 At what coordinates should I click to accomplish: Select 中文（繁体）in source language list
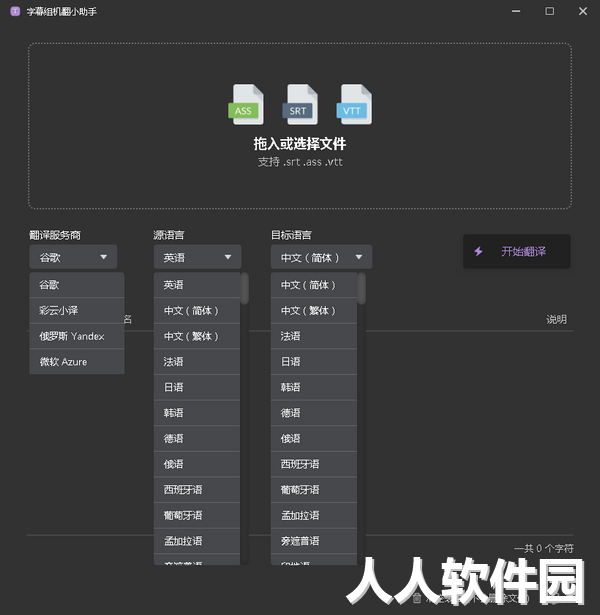click(197, 336)
